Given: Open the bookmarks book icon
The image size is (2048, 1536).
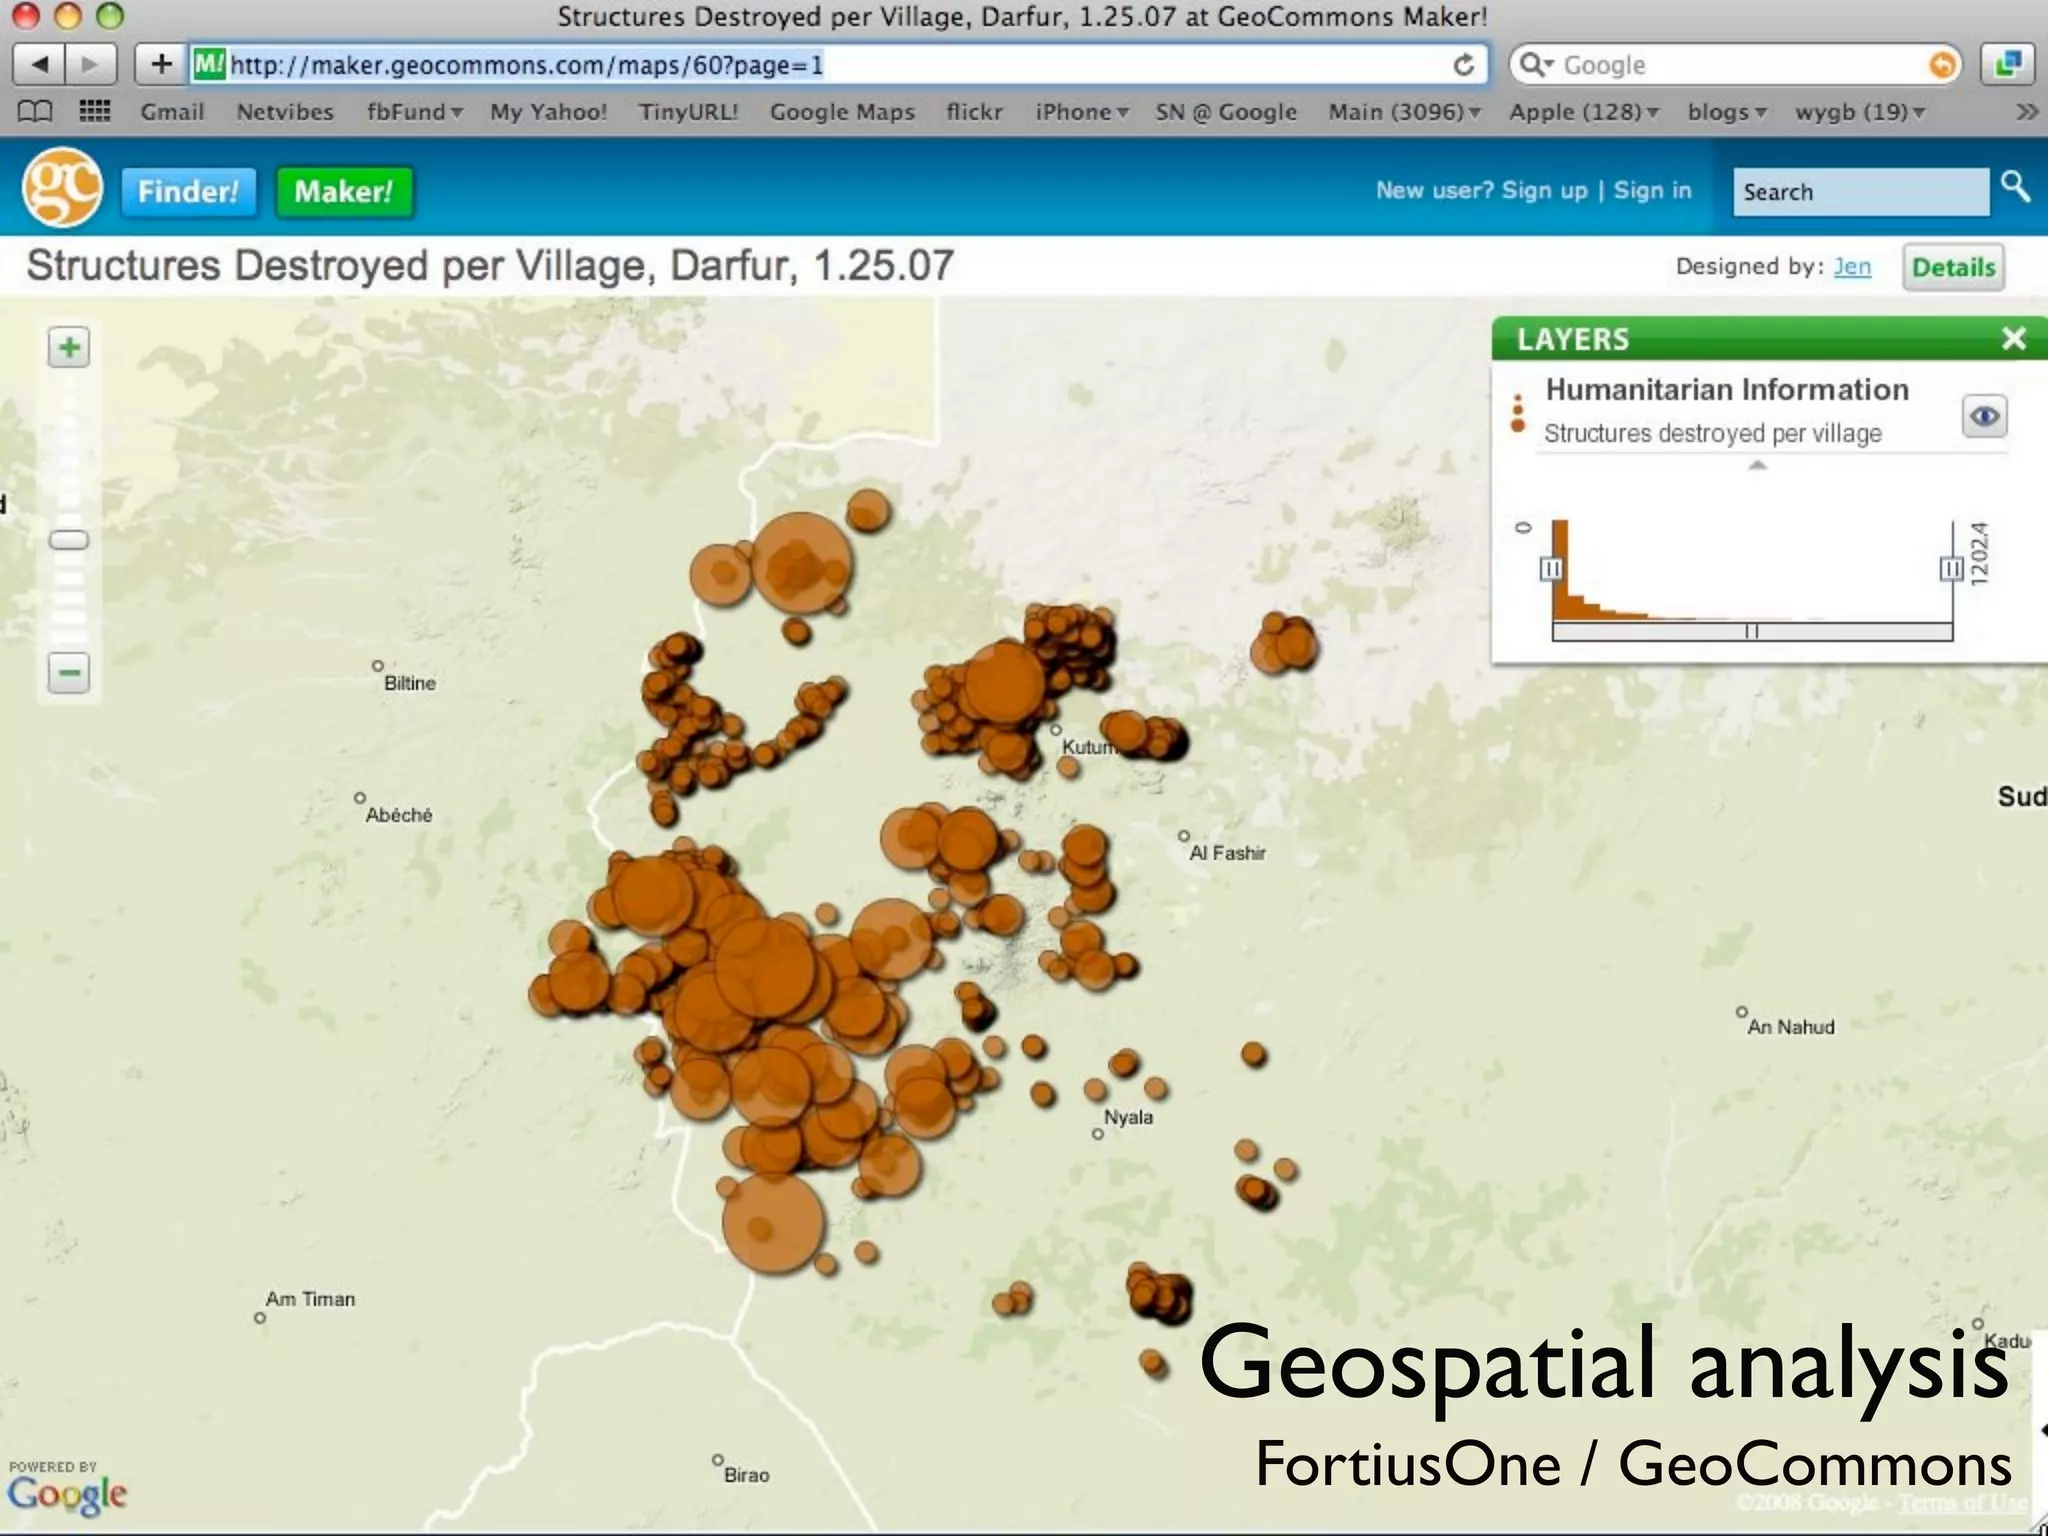Looking at the screenshot, I should [x=36, y=111].
